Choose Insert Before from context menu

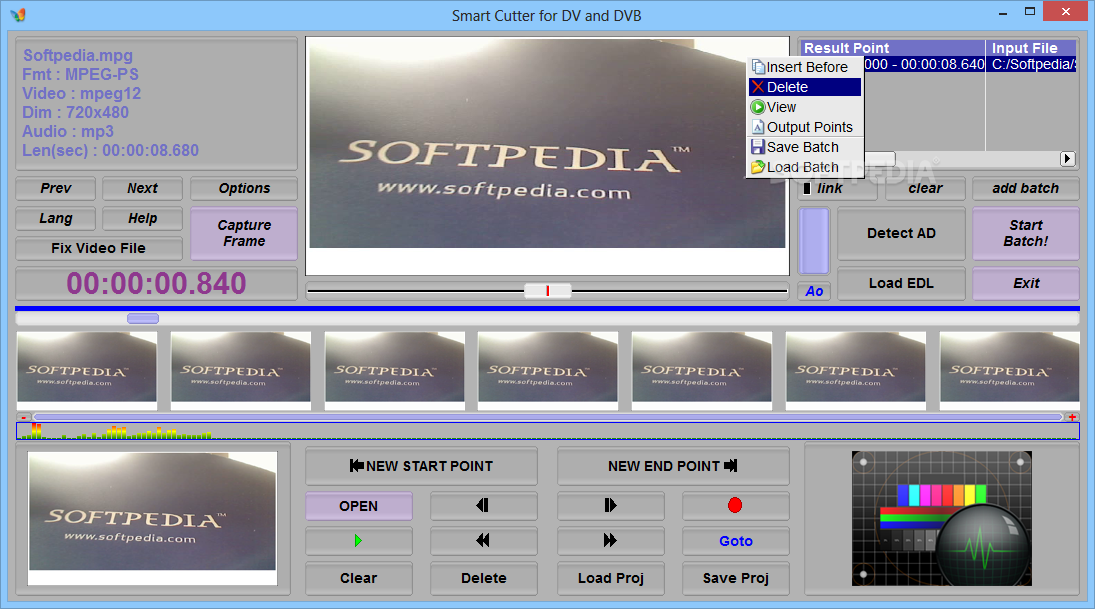point(805,67)
